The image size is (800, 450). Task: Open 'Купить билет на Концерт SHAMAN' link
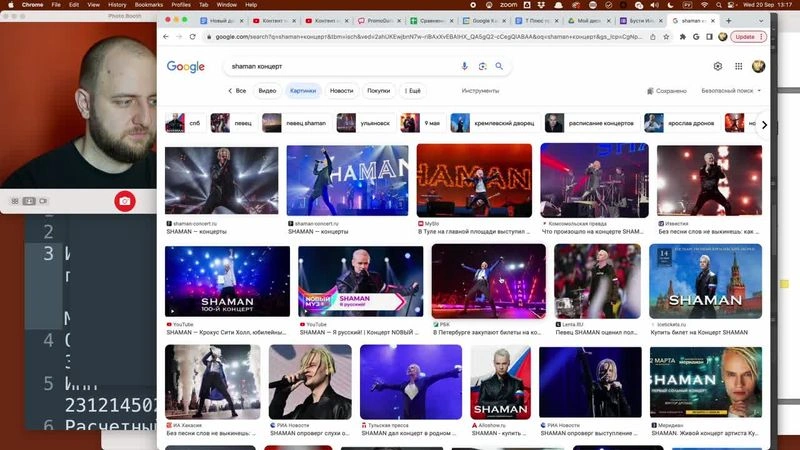click(x=699, y=333)
